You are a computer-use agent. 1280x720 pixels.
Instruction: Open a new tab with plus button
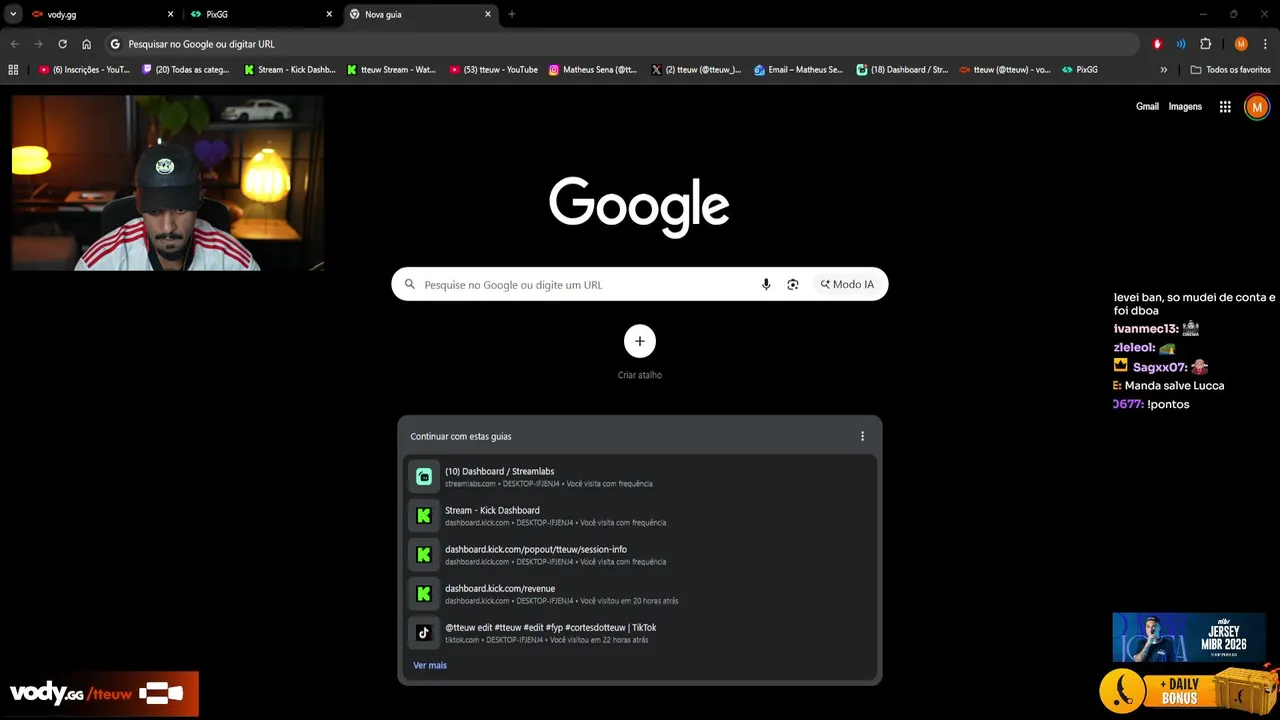[512, 14]
